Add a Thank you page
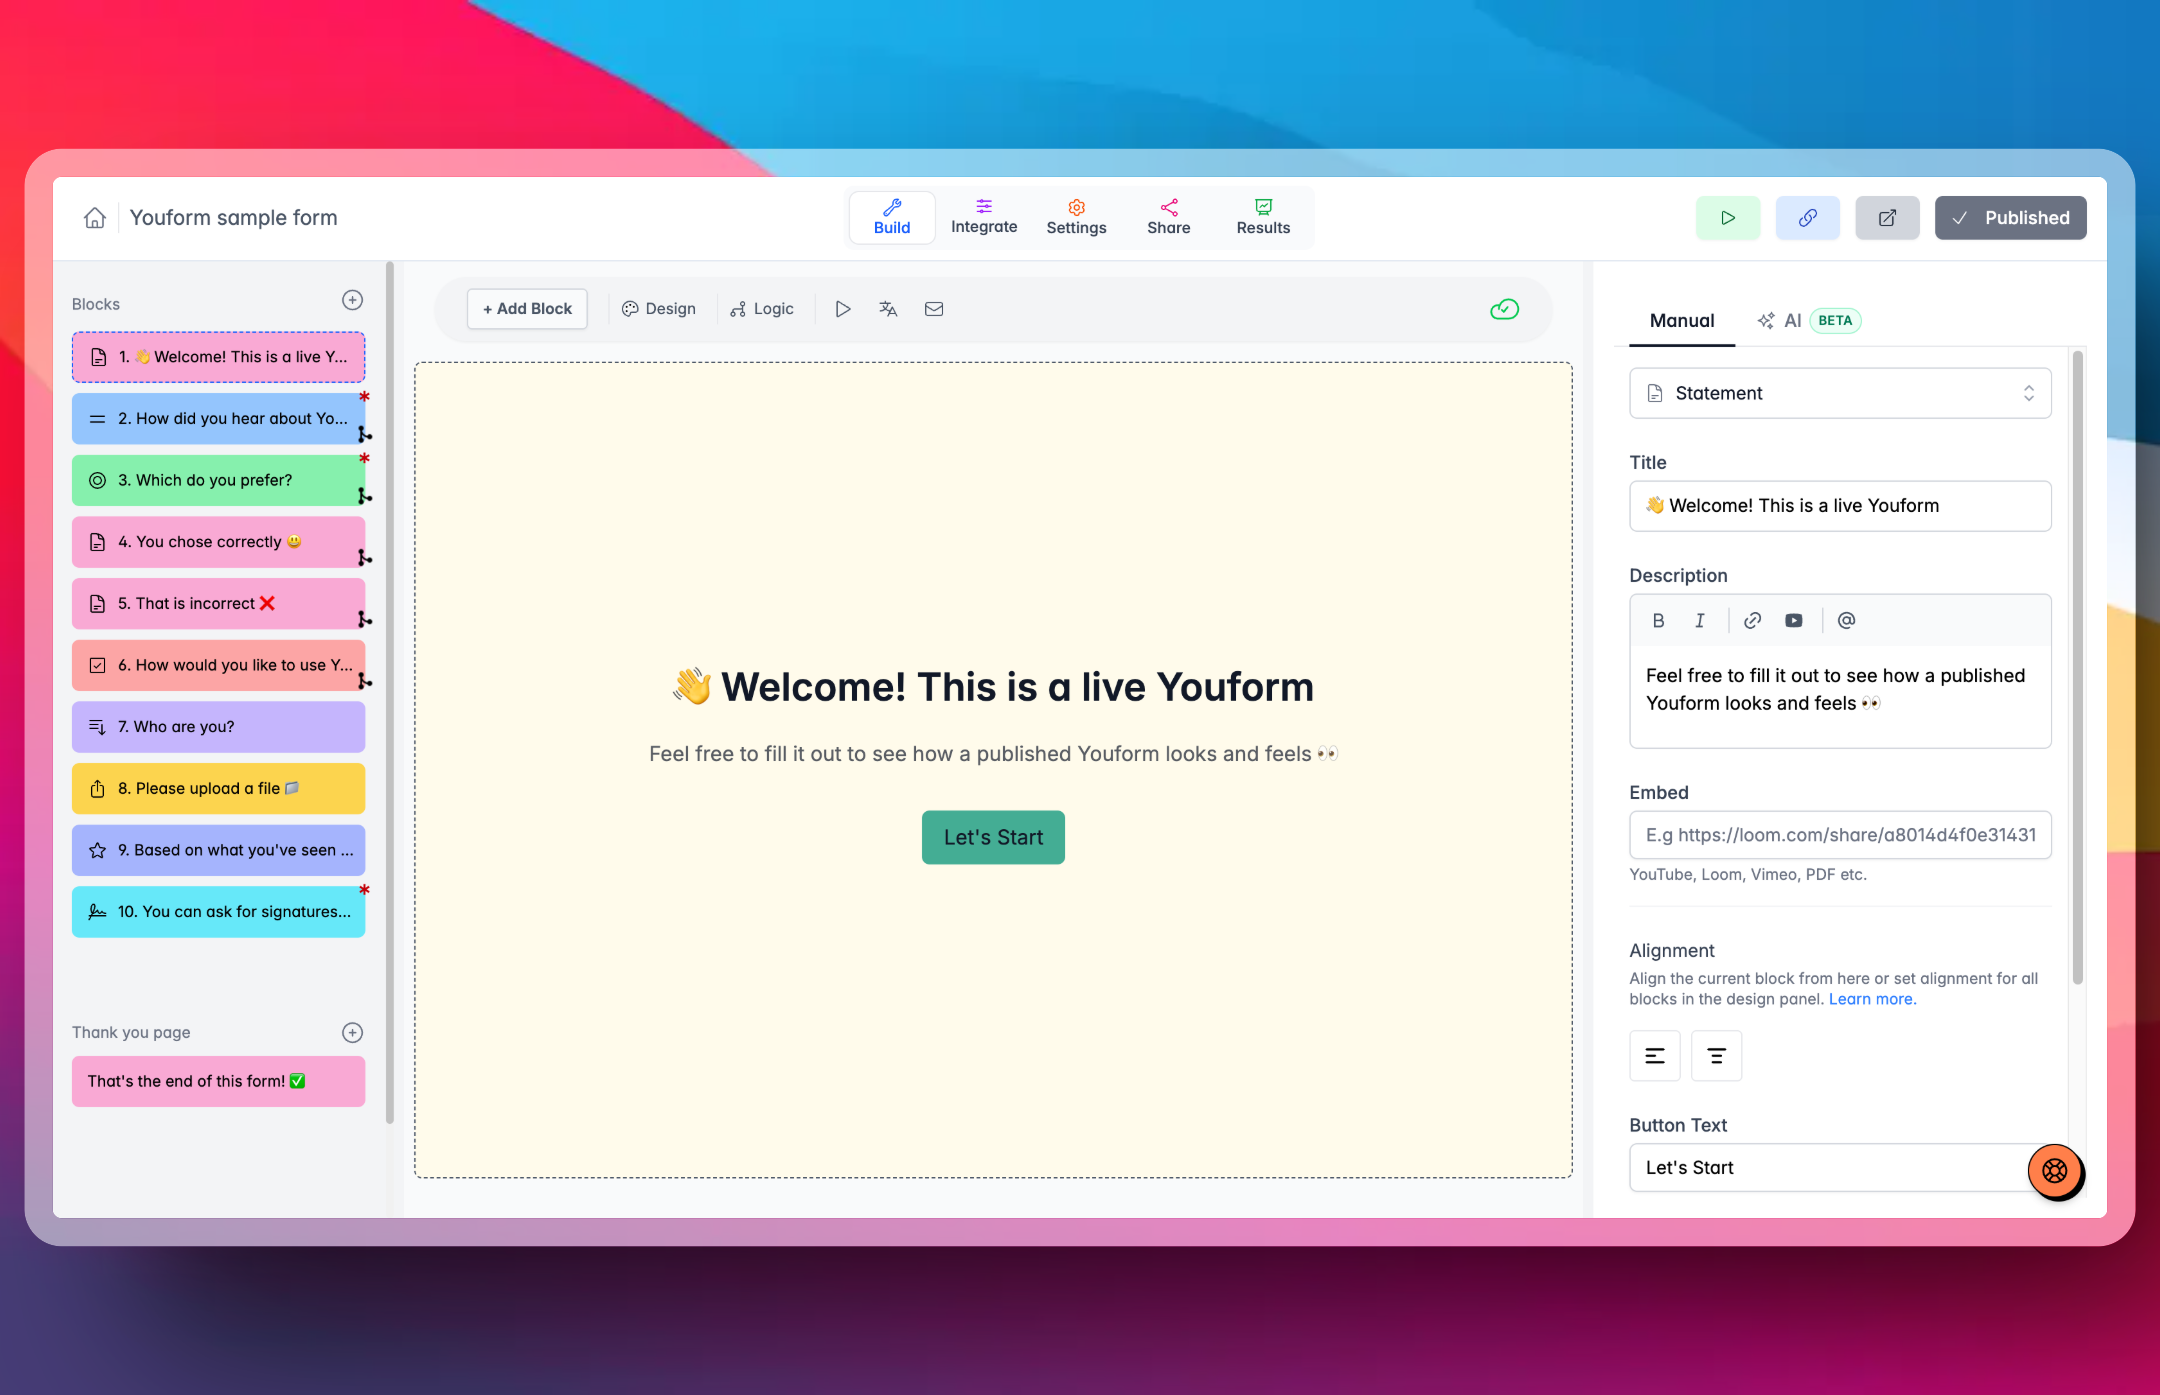 tap(352, 1033)
